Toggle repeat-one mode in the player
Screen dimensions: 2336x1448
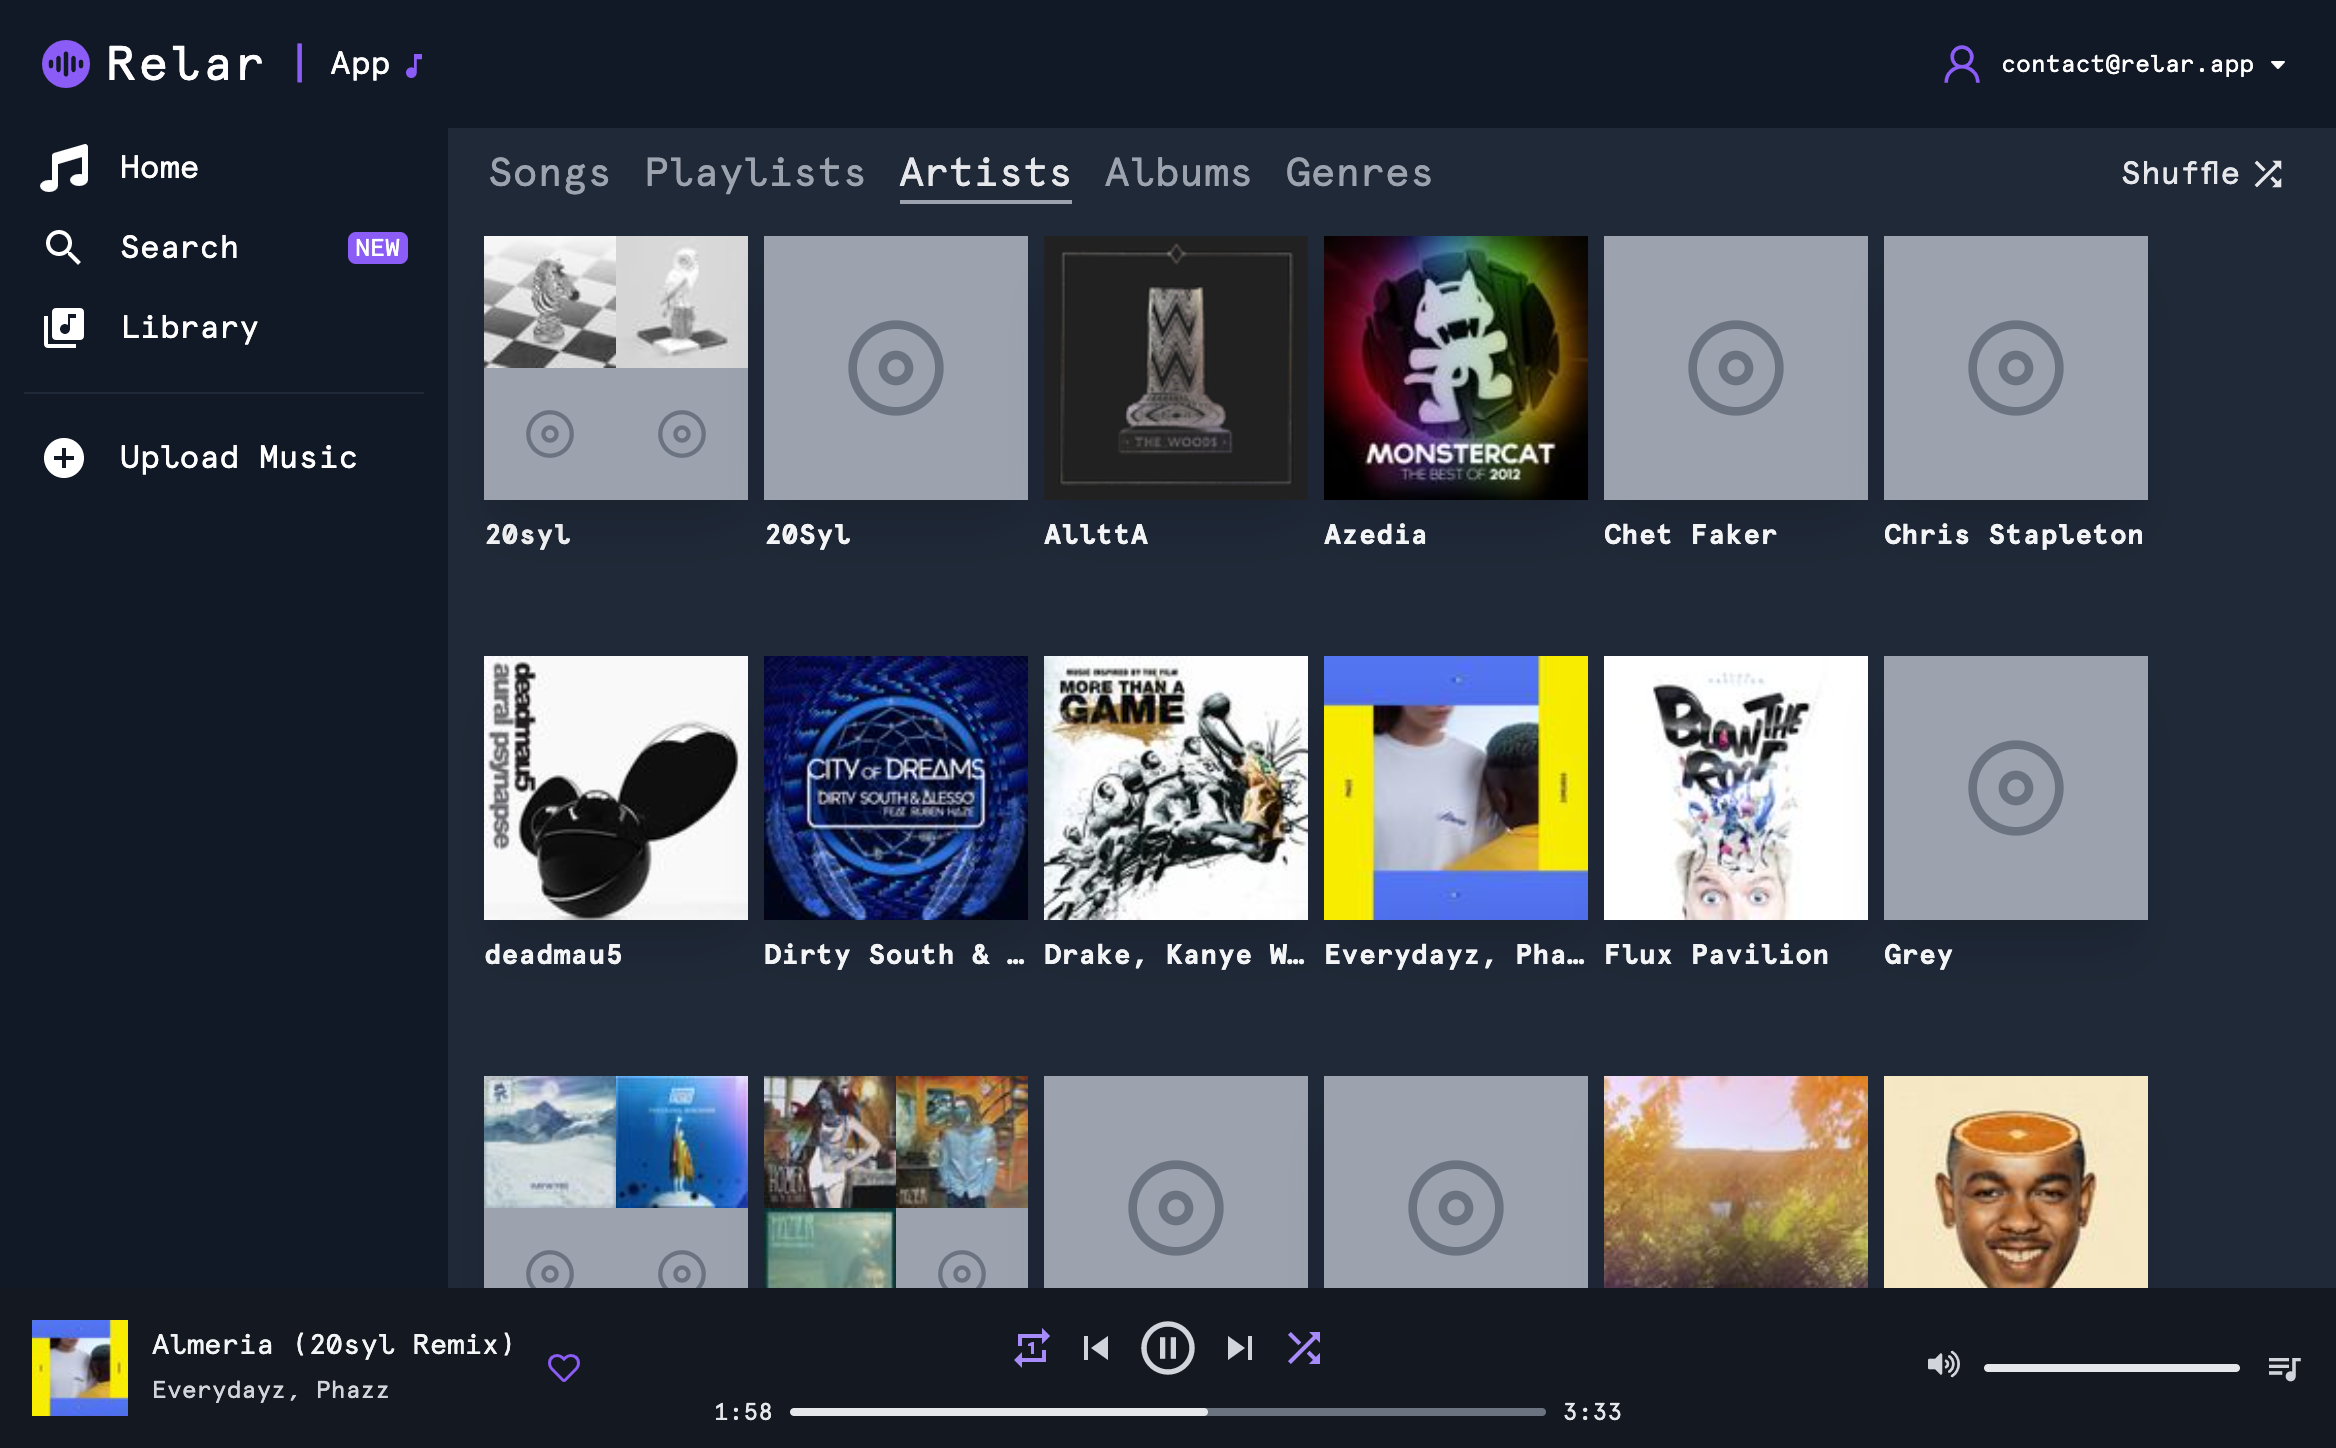(x=1032, y=1348)
